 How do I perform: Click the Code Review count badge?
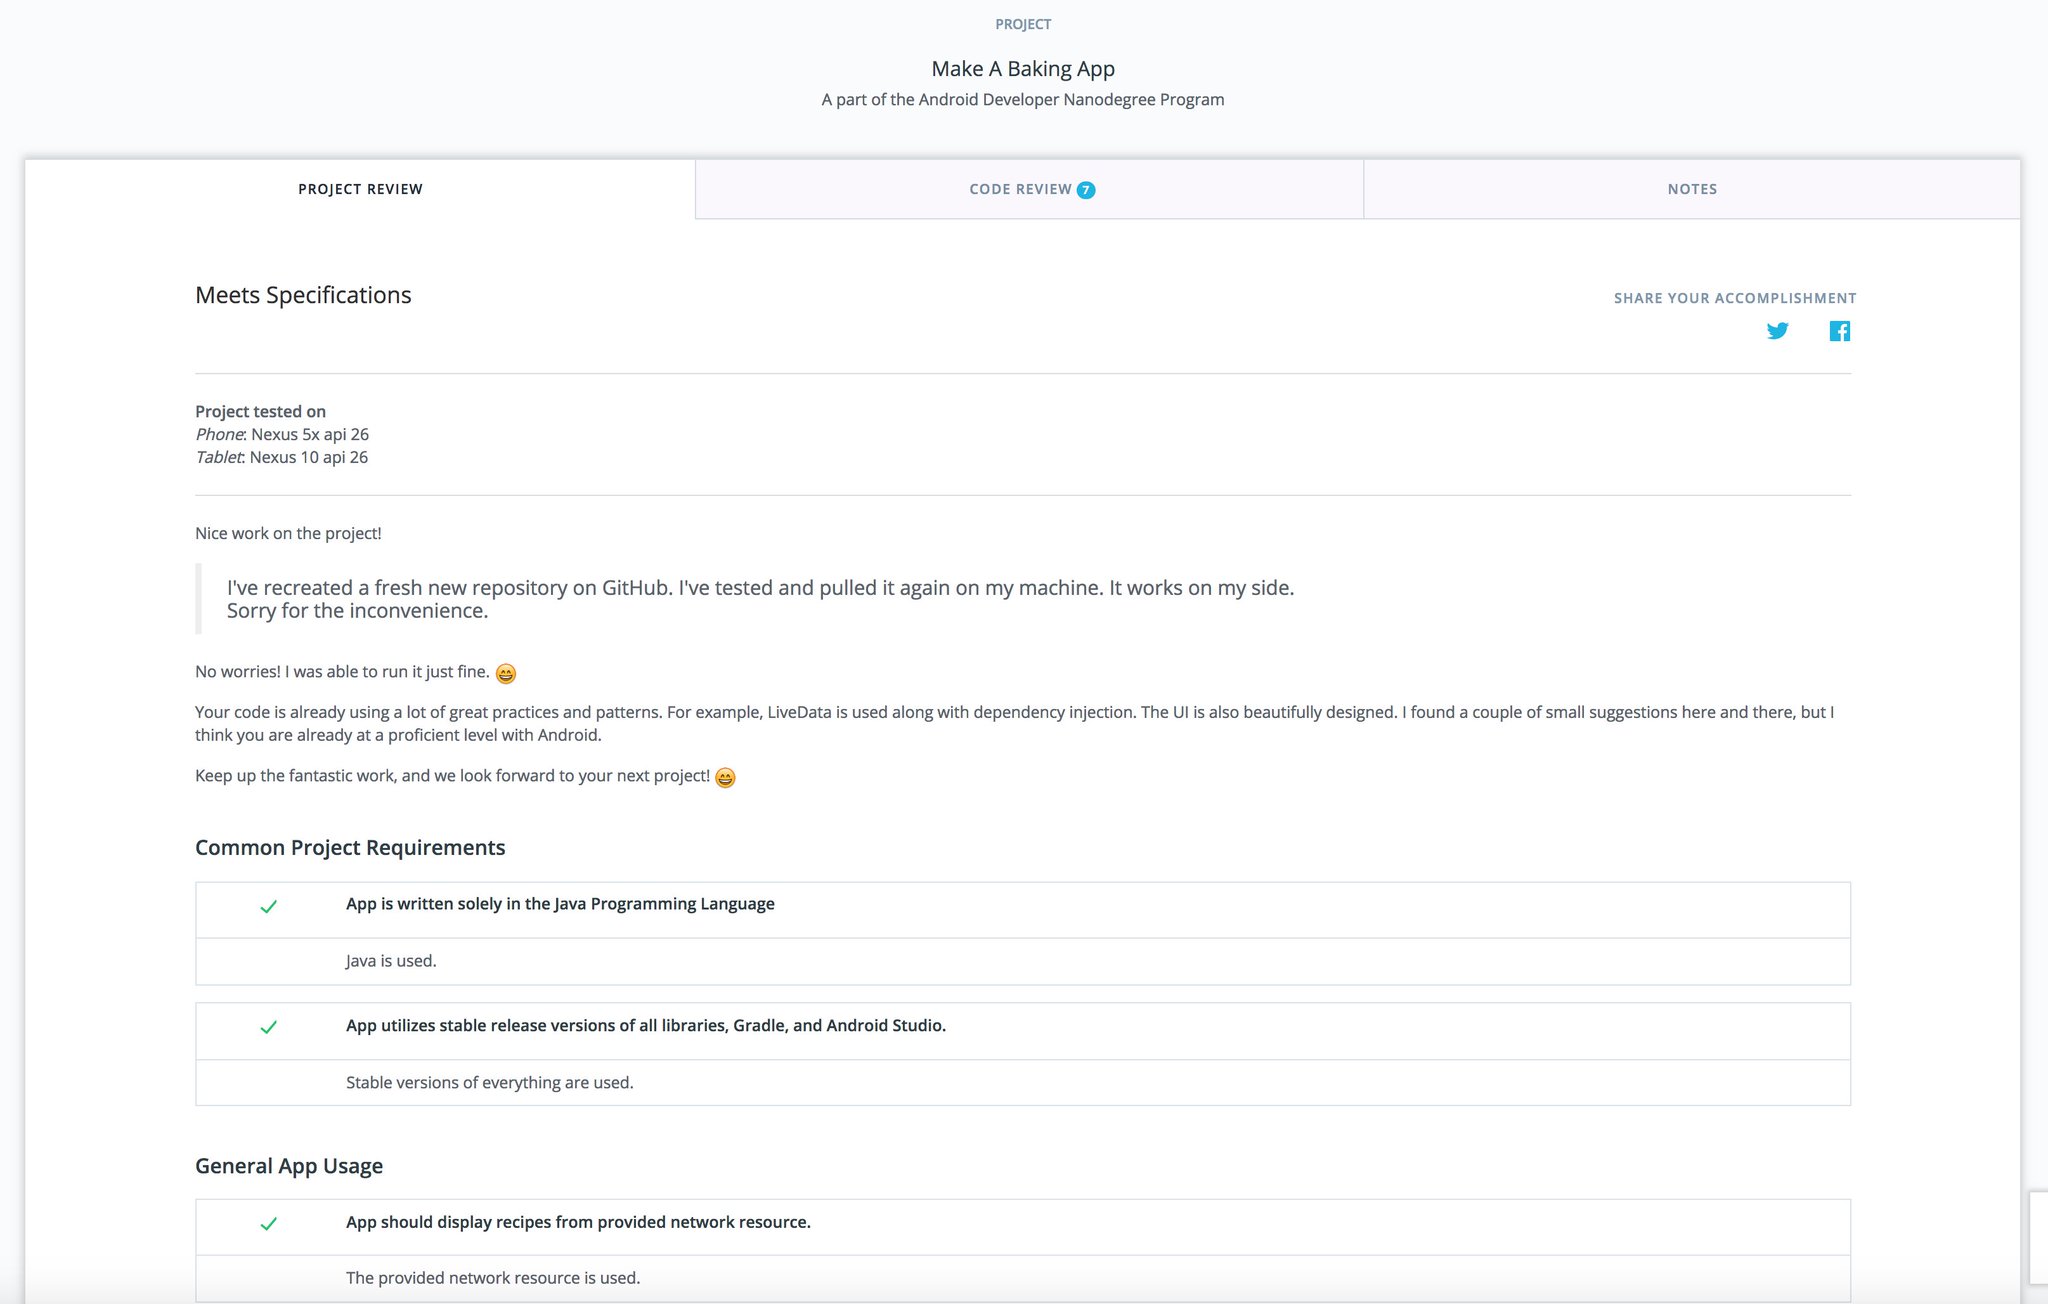point(1086,190)
